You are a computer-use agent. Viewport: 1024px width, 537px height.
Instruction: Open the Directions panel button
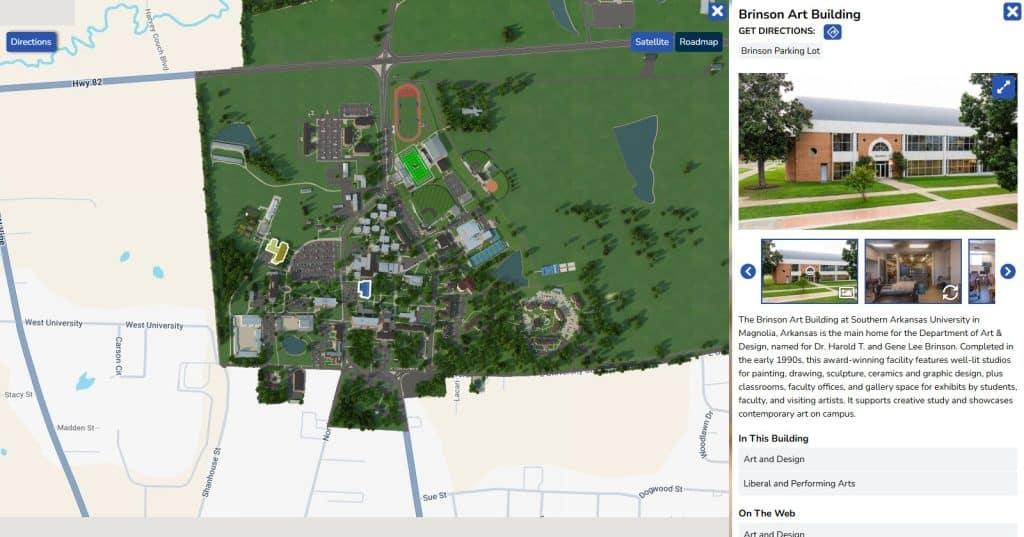[x=31, y=42]
